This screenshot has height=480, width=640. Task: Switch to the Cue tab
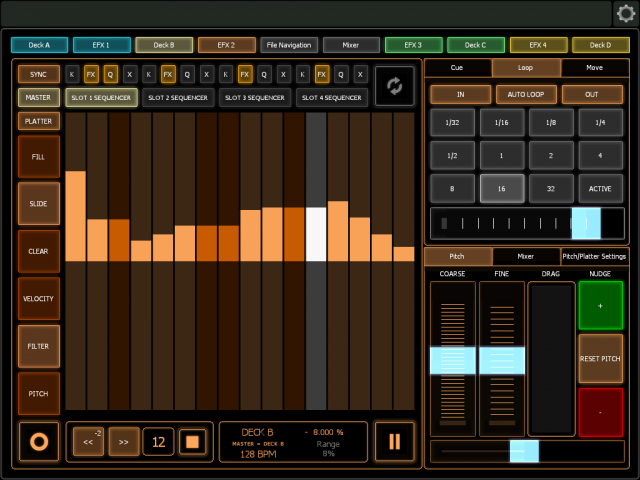457,68
